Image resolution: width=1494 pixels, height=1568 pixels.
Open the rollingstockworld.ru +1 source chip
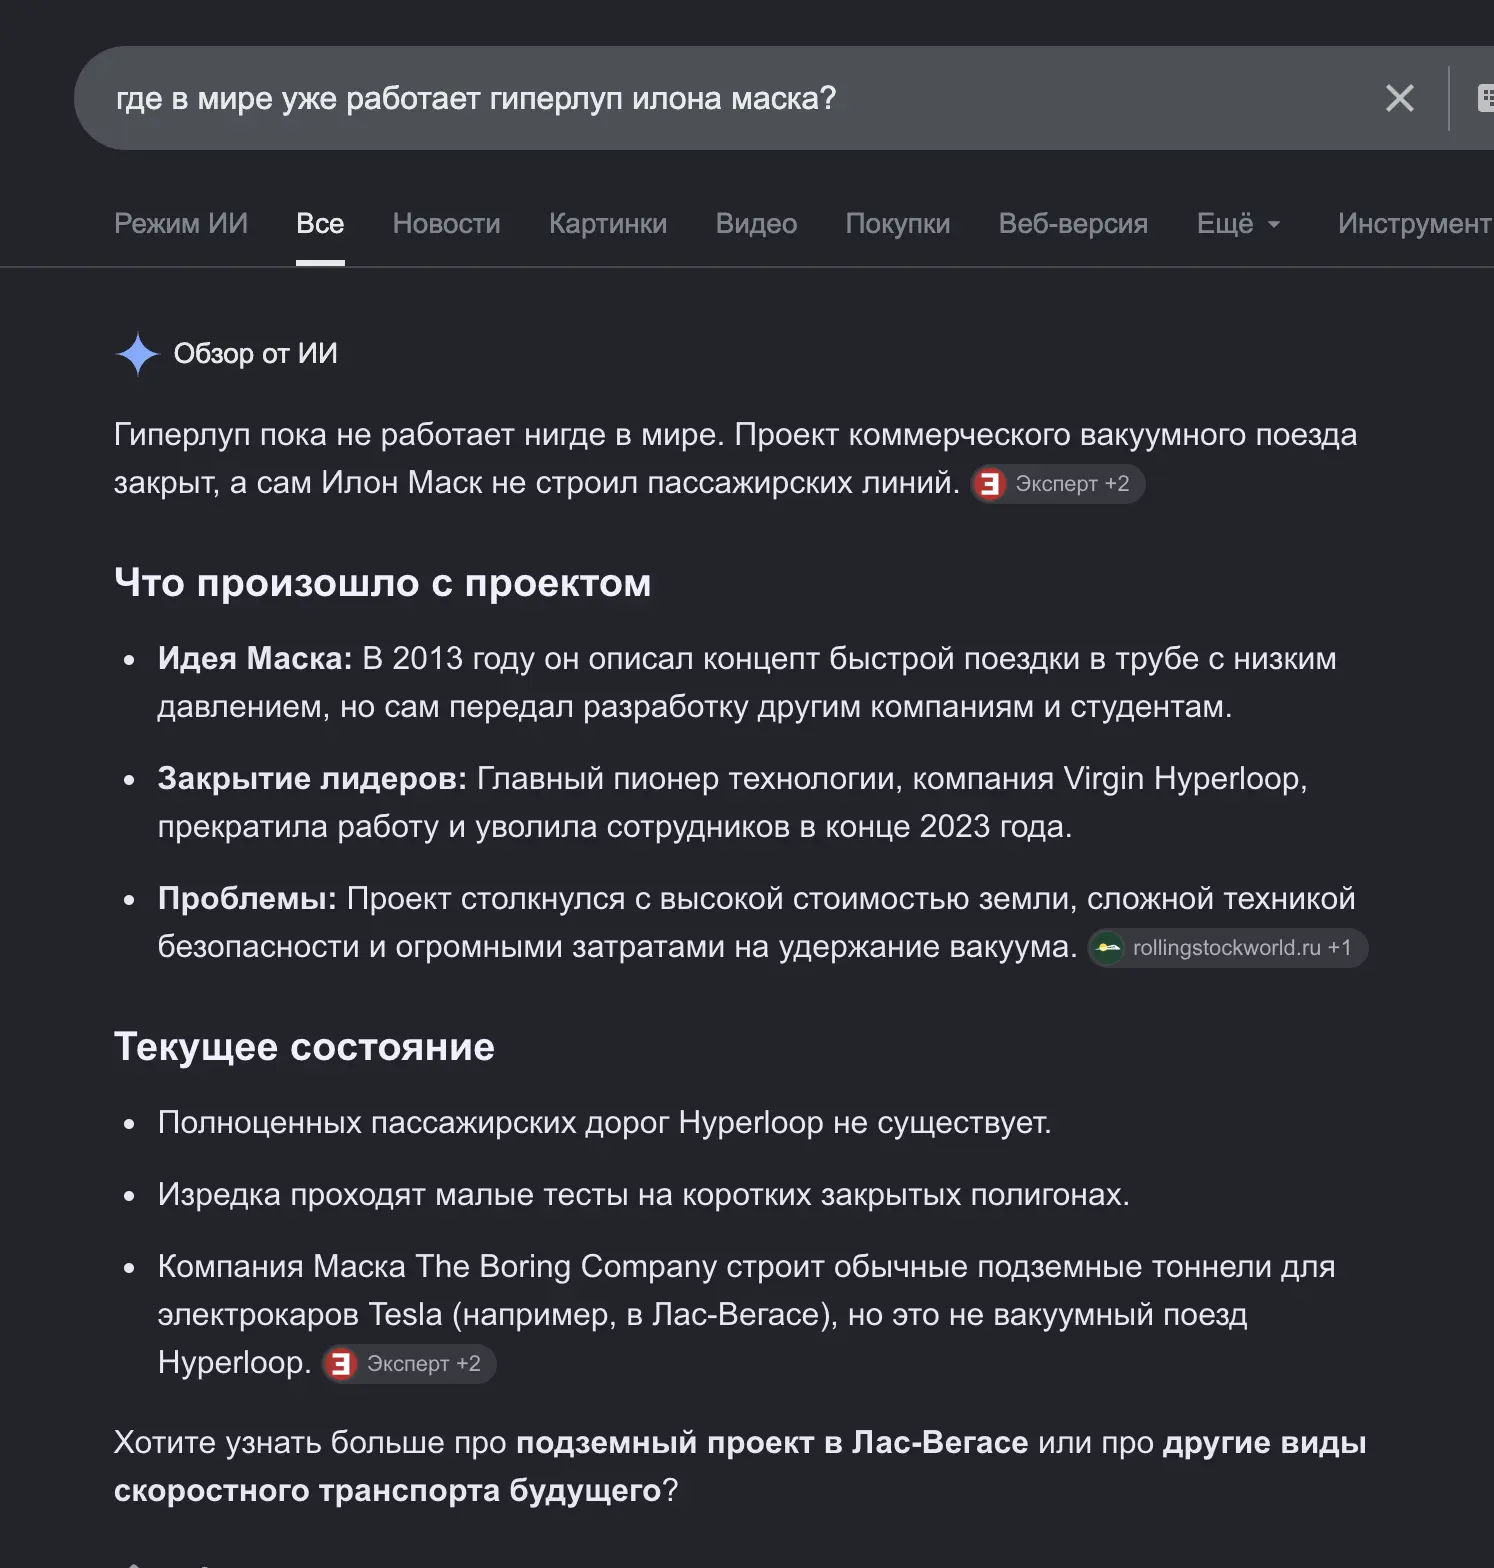pos(1227,948)
